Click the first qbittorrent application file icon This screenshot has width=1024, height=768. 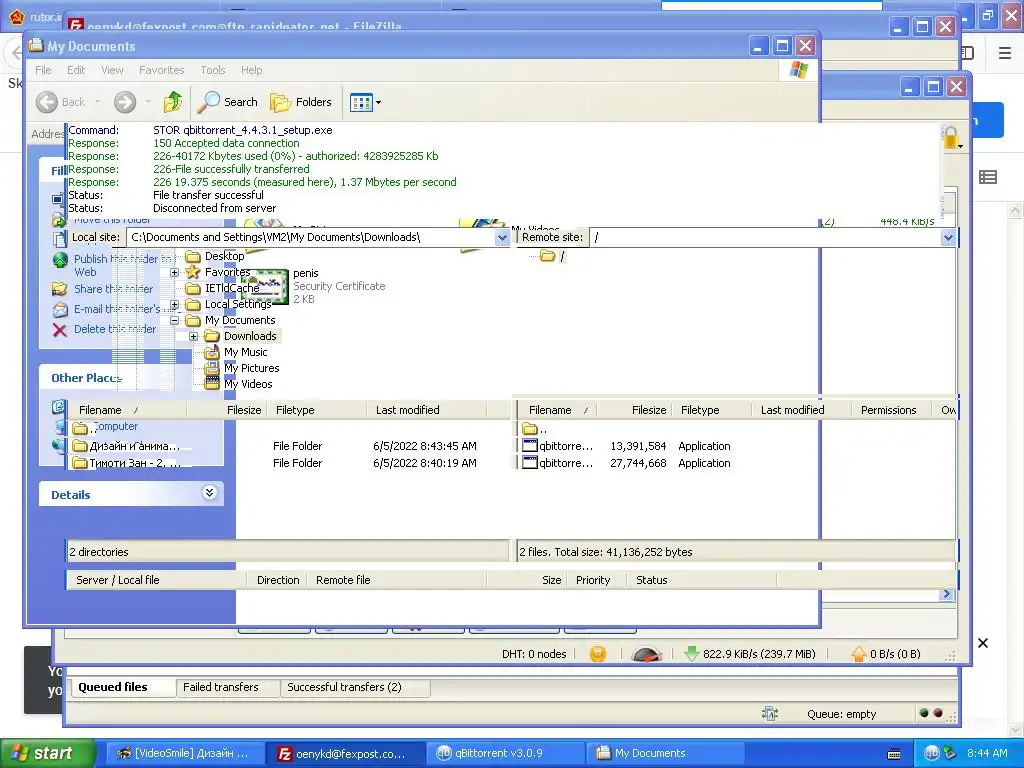tap(530, 446)
